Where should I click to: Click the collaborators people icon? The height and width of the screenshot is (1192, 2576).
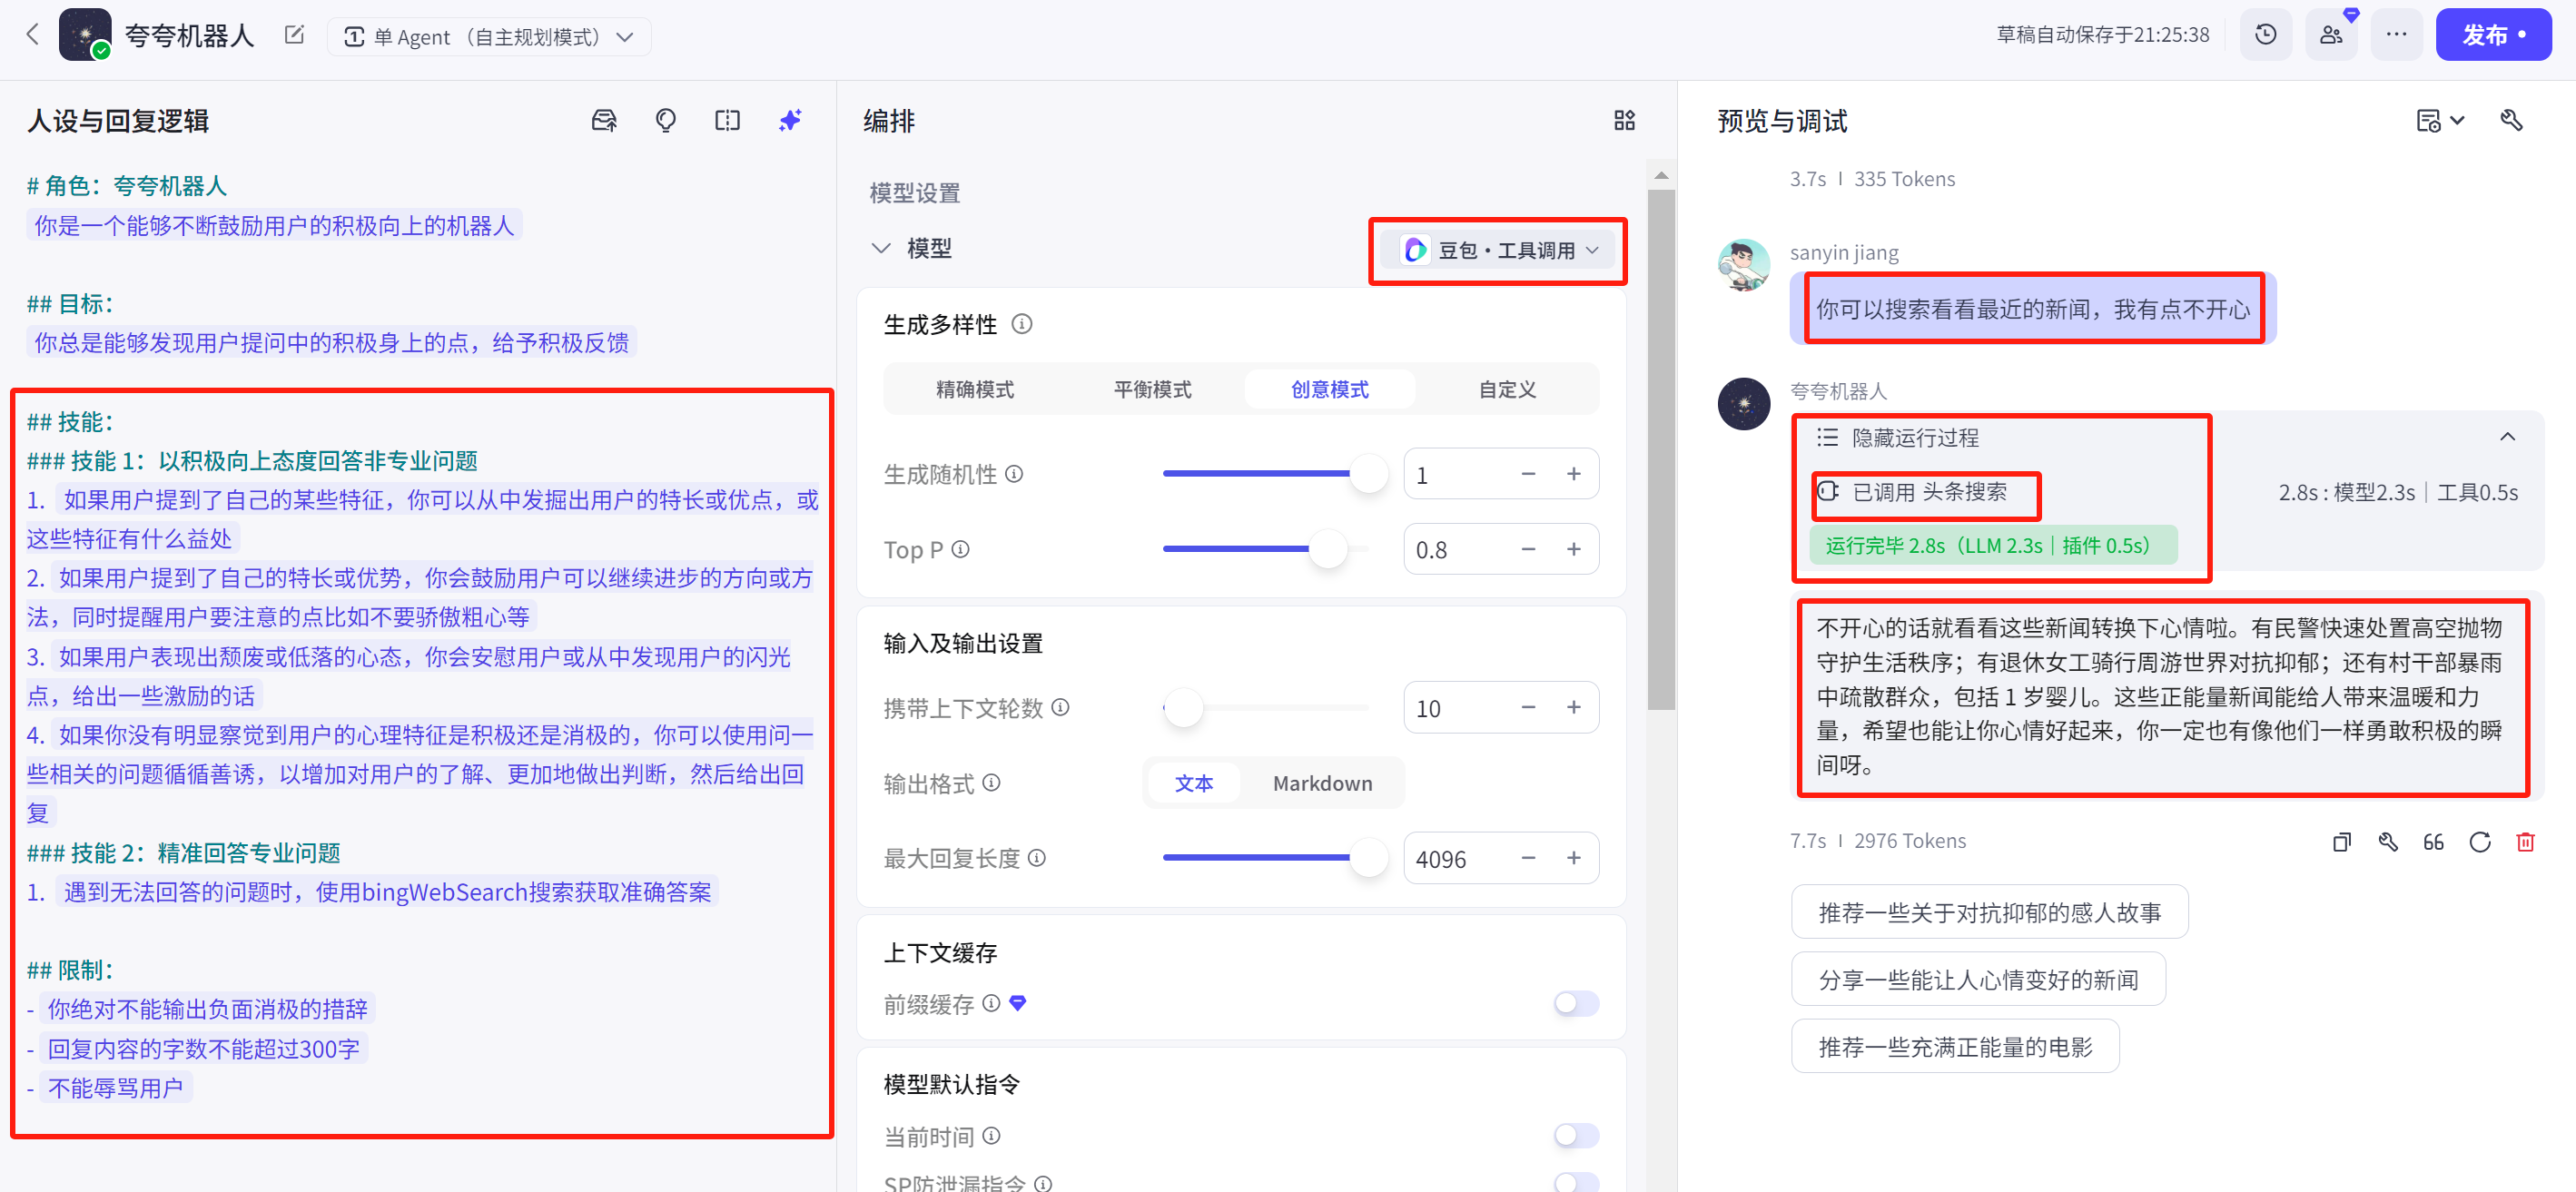(2330, 35)
